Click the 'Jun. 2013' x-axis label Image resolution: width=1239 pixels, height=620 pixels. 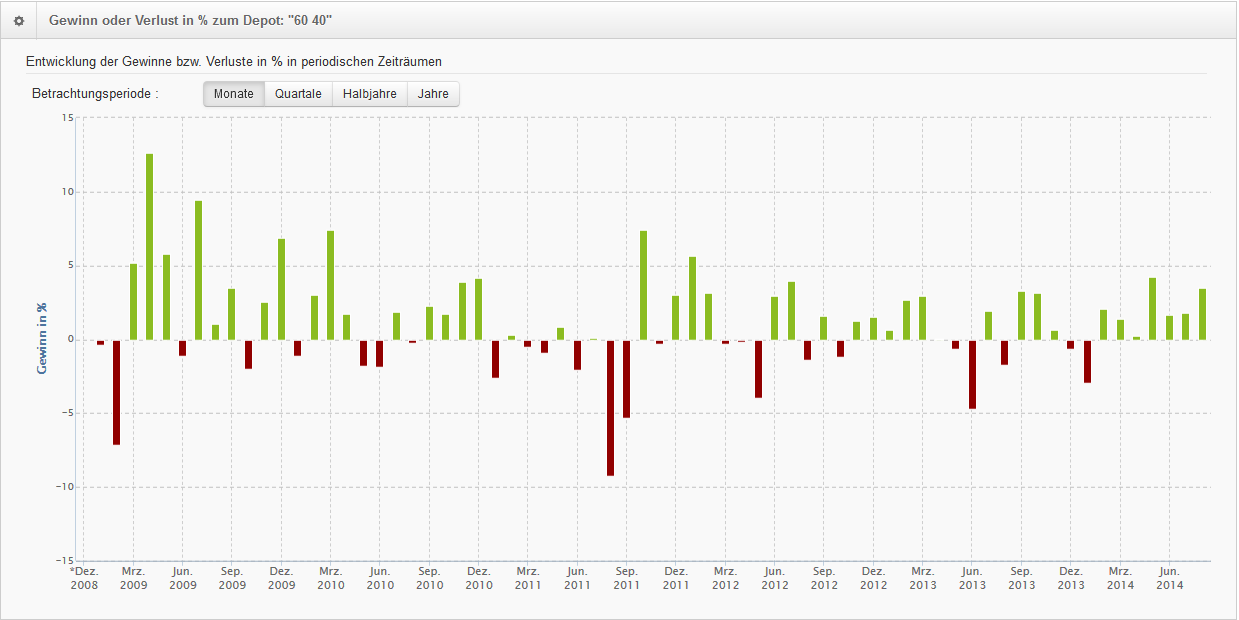(972, 578)
